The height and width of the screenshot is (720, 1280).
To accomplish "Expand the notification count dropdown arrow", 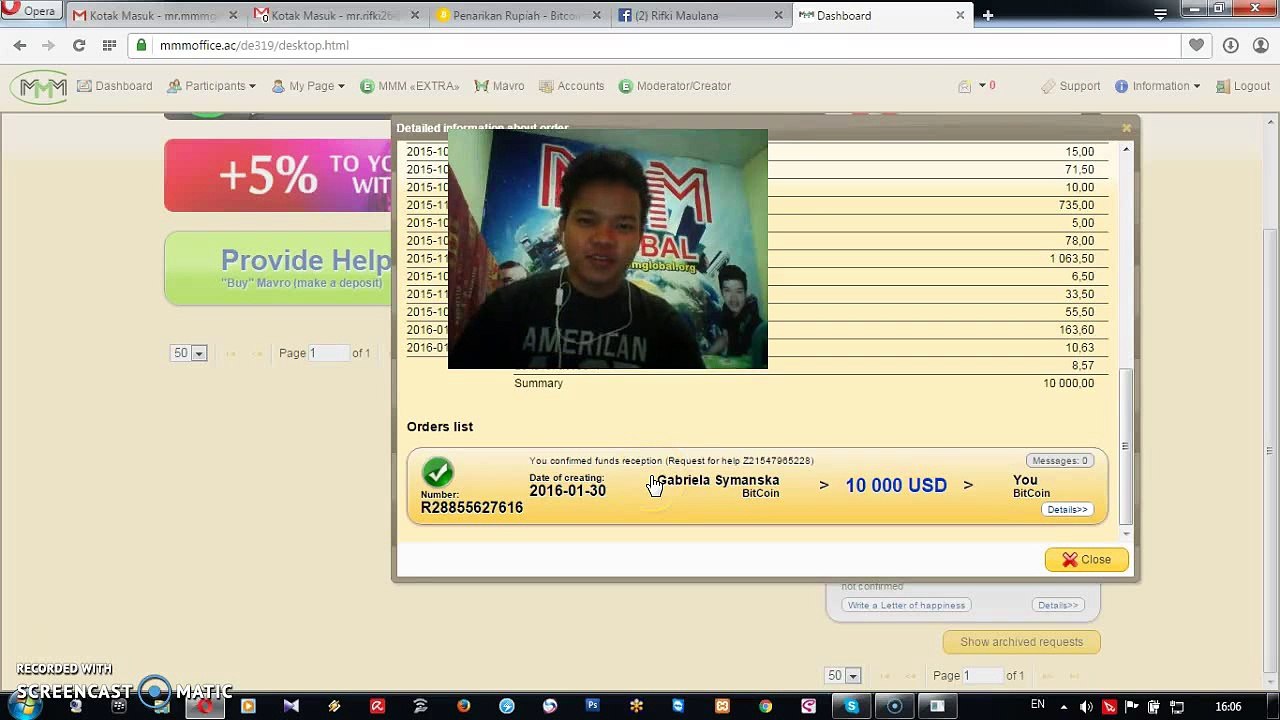I will point(982,86).
